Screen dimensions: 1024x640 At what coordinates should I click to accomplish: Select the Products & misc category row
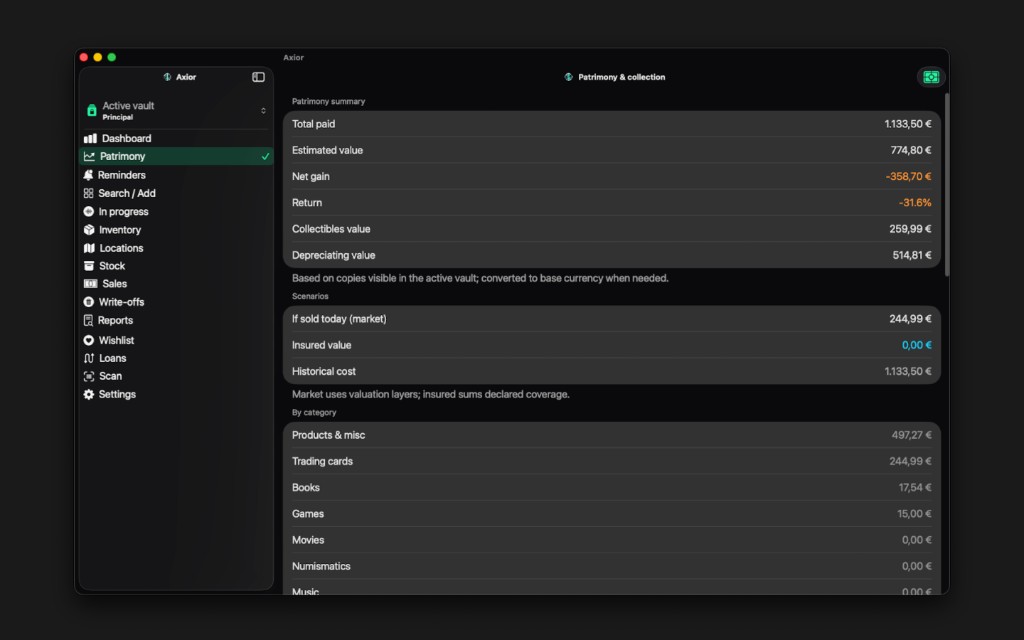click(x=612, y=435)
